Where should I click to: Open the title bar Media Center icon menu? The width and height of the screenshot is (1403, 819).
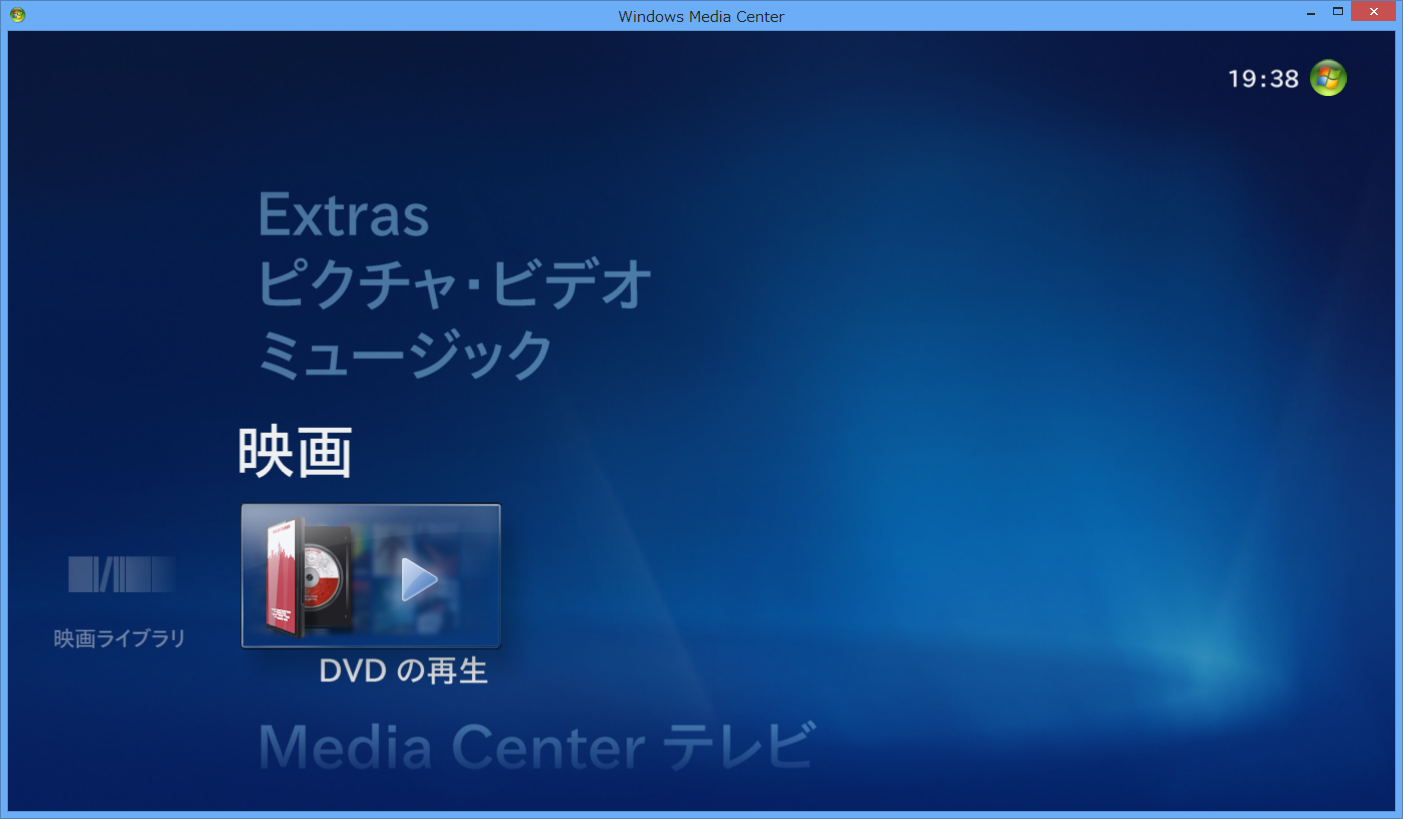(17, 15)
